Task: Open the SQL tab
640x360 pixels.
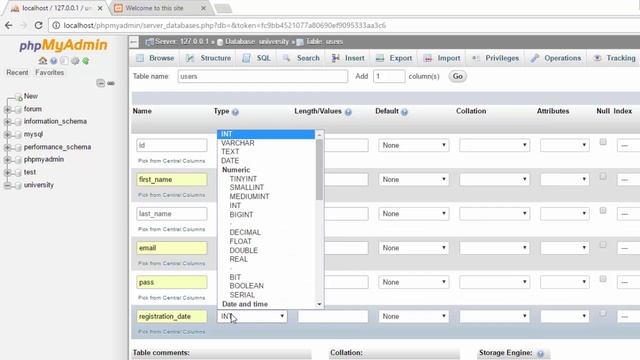Action: pyautogui.click(x=256, y=58)
